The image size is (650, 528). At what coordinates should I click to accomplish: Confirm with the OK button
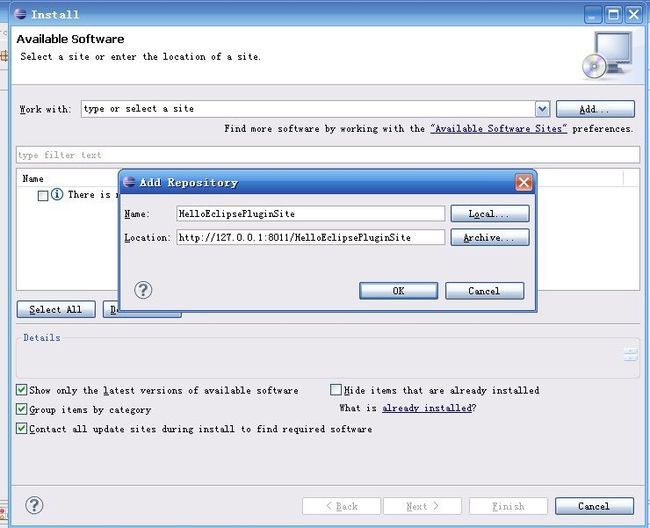pyautogui.click(x=398, y=291)
